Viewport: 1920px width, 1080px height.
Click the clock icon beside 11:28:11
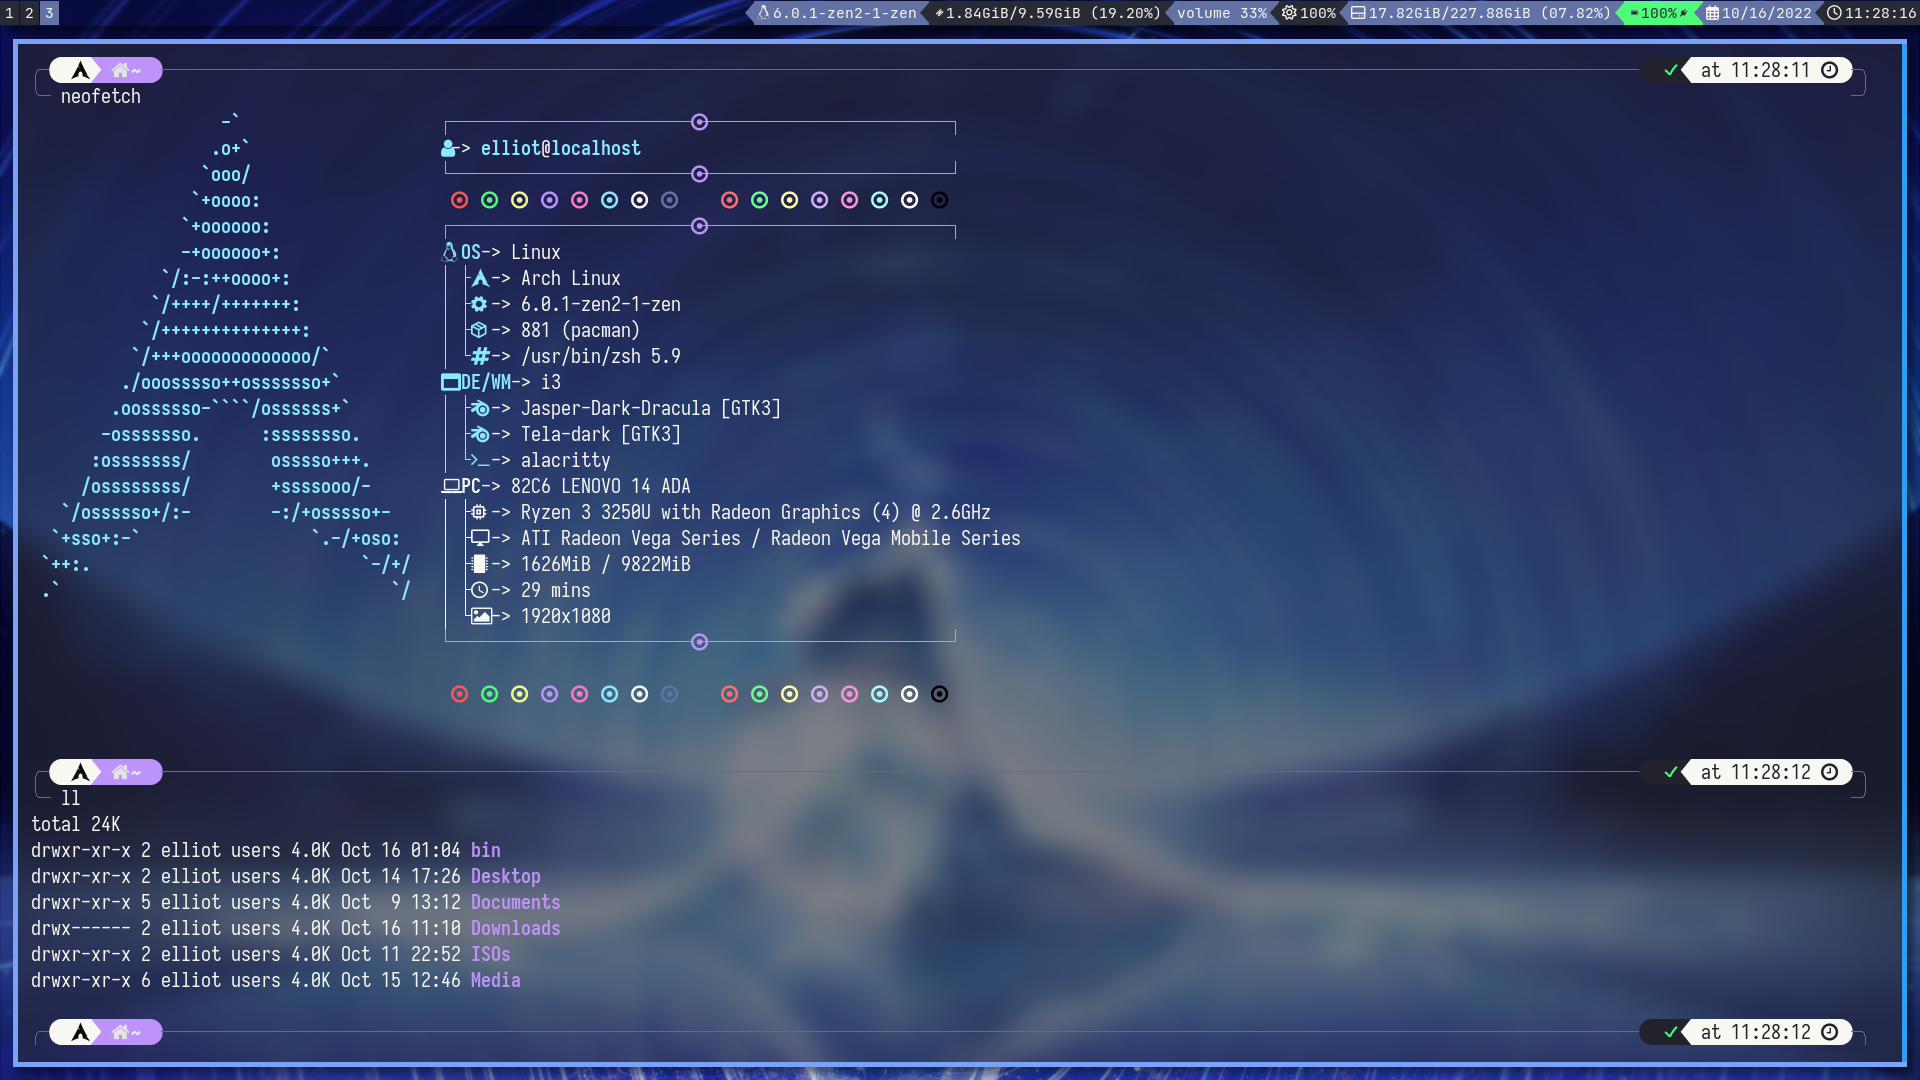[1829, 71]
